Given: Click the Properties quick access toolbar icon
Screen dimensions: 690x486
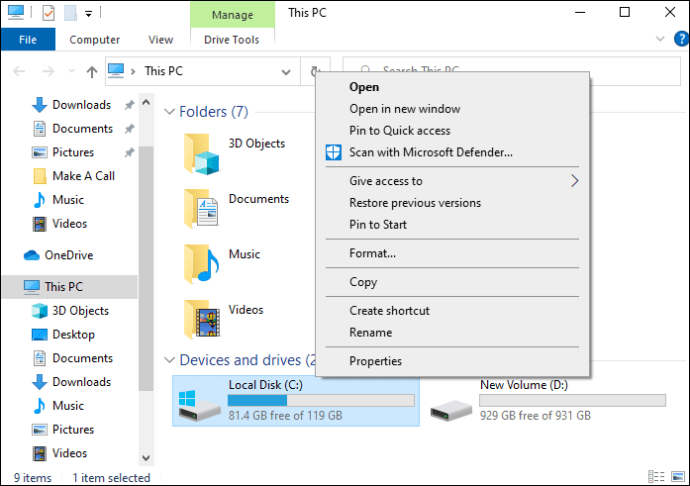Looking at the screenshot, I should click(x=48, y=13).
